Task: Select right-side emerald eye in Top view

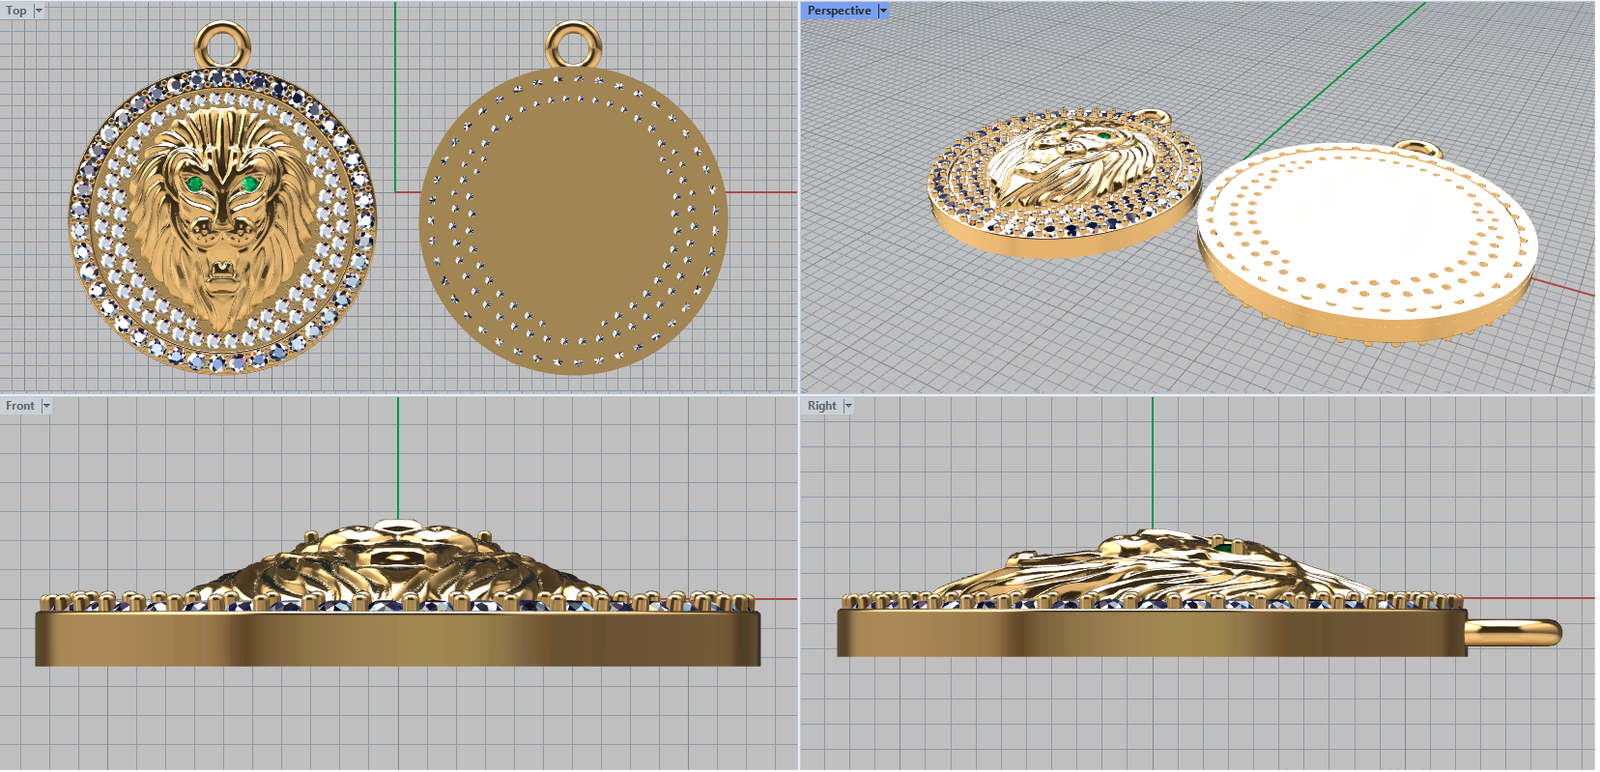Action: point(250,183)
